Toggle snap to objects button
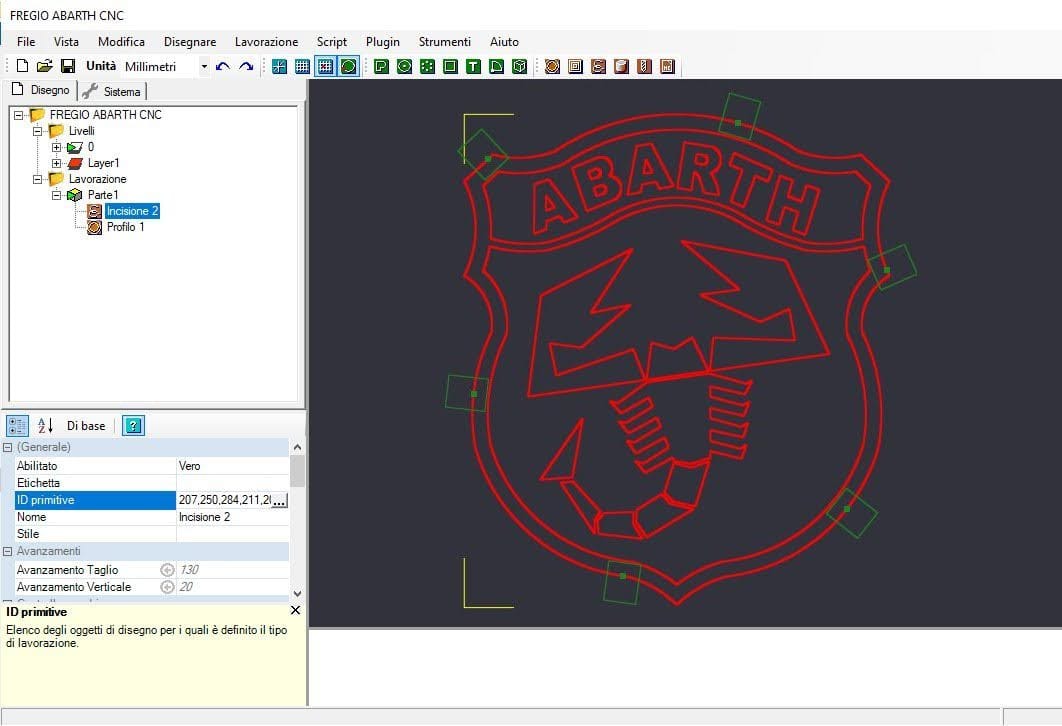This screenshot has height=726, width=1062. click(348, 66)
